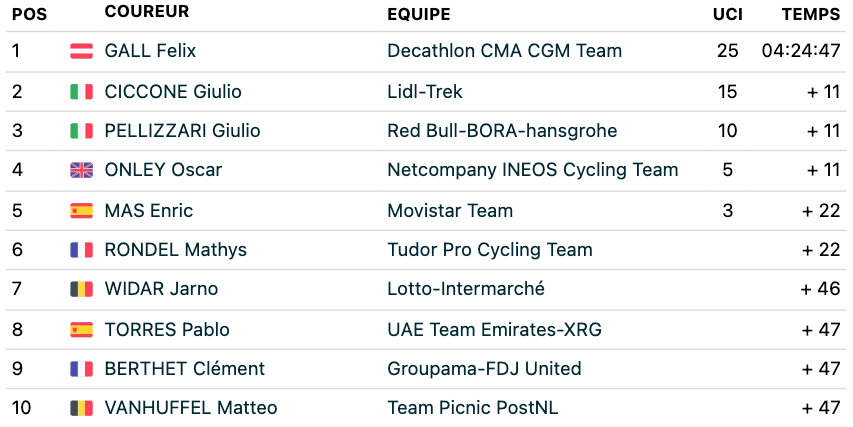Open rider GALL Felix
The width and height of the screenshot is (853, 427).
(x=150, y=51)
